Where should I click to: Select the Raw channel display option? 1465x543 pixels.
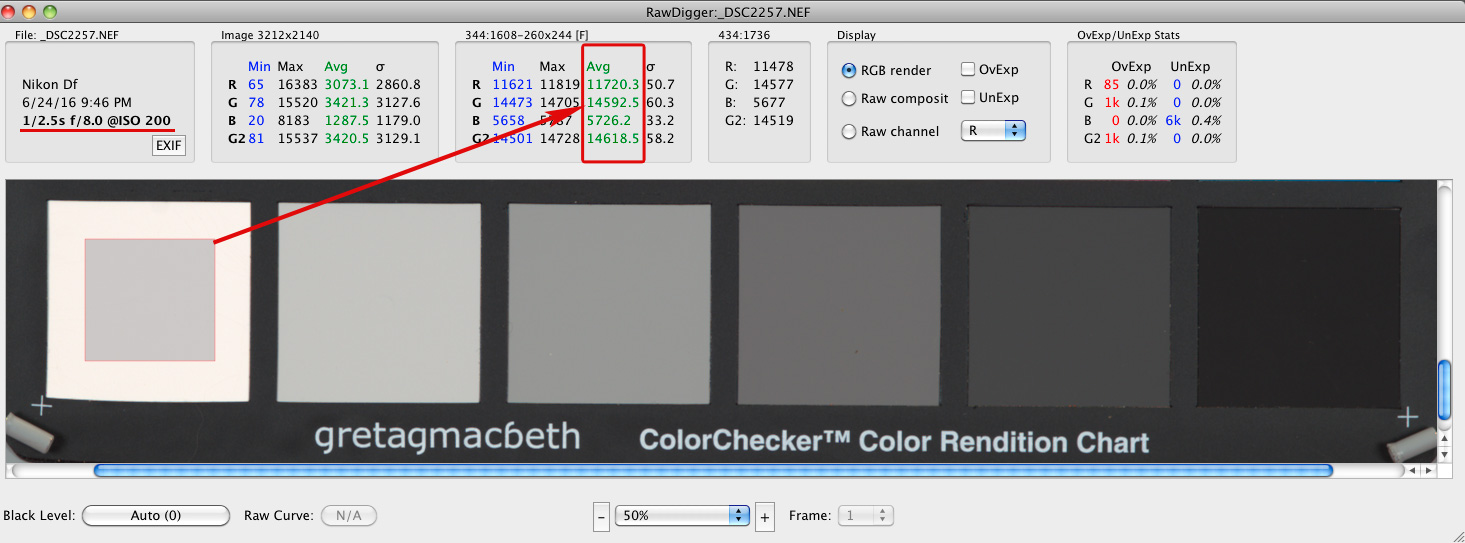coord(850,131)
